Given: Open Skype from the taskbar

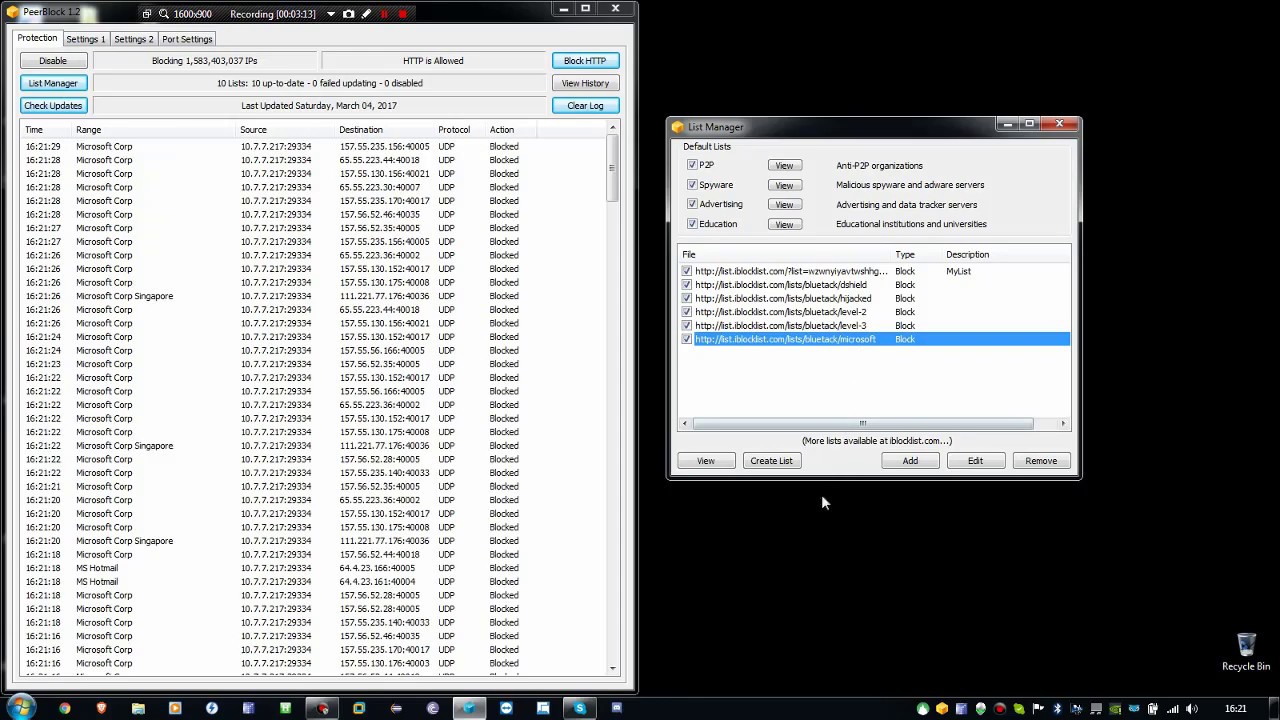Looking at the screenshot, I should pos(580,708).
